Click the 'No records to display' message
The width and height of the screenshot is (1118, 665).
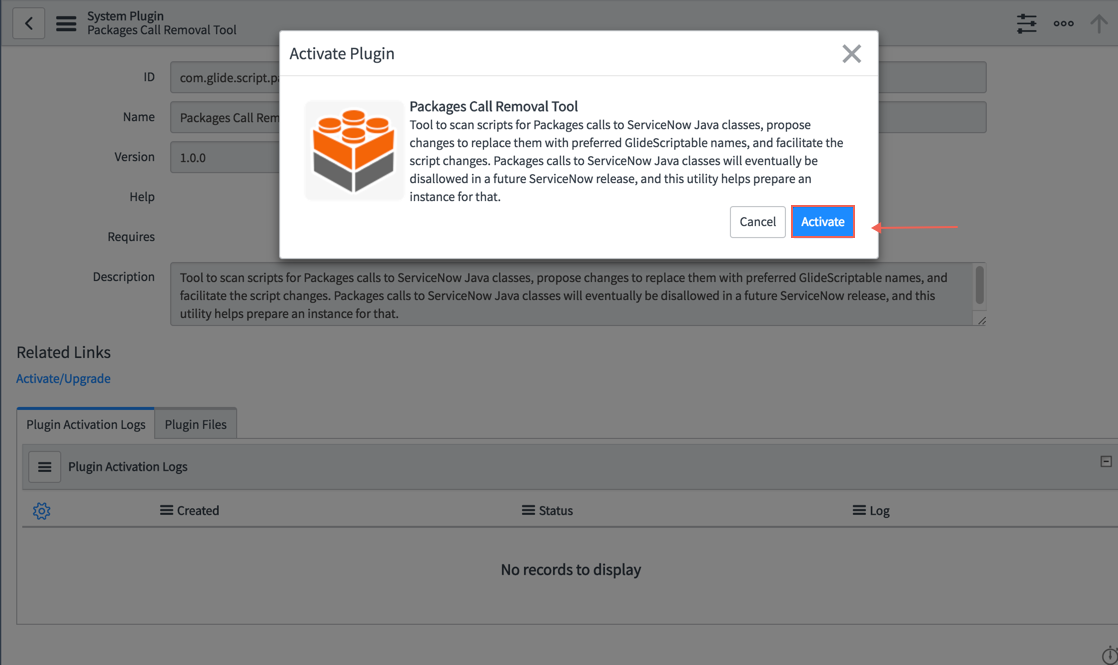tap(570, 569)
